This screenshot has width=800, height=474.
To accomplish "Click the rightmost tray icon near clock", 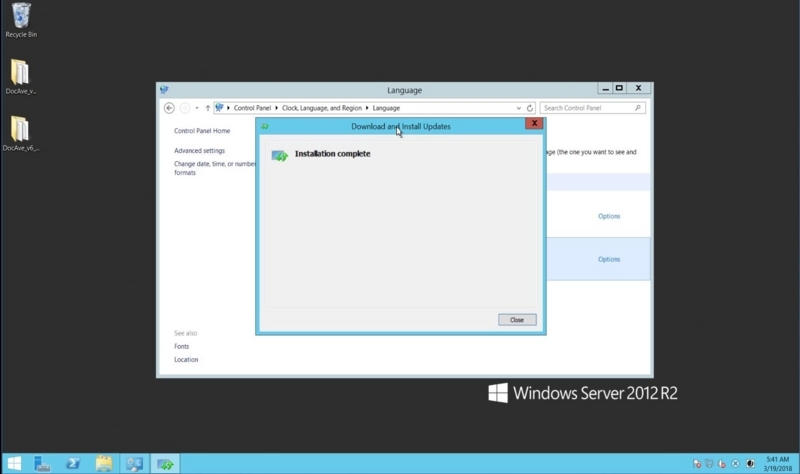I will pos(750,463).
